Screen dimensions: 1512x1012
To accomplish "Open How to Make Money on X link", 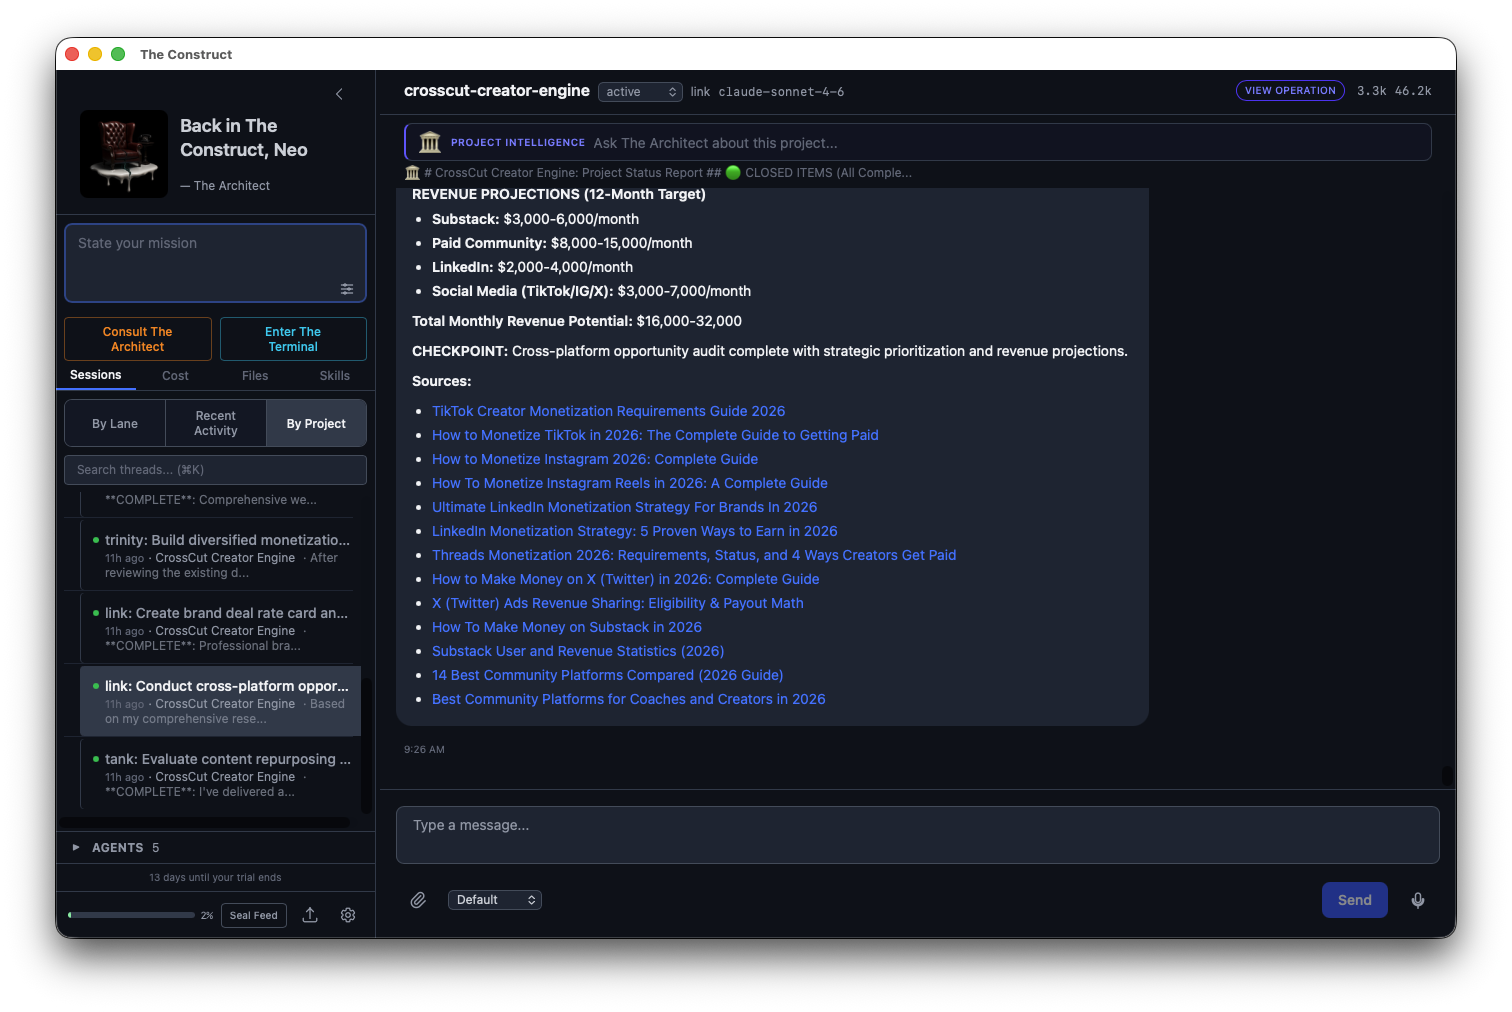I will (x=626, y=579).
